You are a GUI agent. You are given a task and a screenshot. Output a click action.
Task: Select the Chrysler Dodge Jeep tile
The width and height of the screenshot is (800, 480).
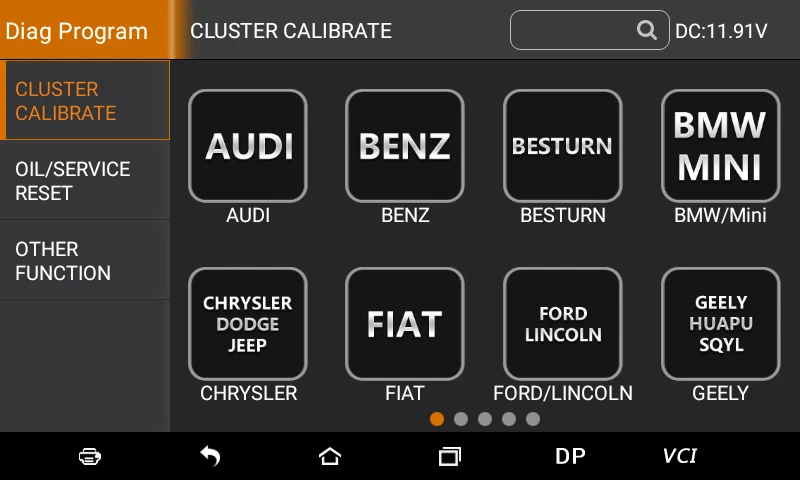click(x=248, y=324)
